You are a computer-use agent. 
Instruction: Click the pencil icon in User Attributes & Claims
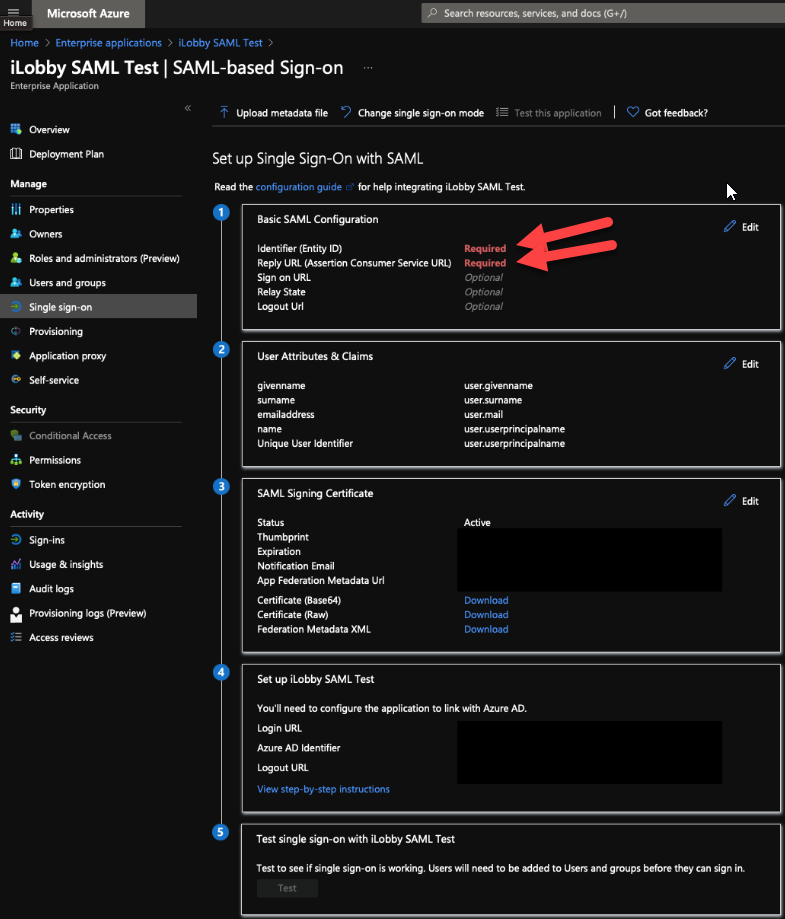coord(730,363)
